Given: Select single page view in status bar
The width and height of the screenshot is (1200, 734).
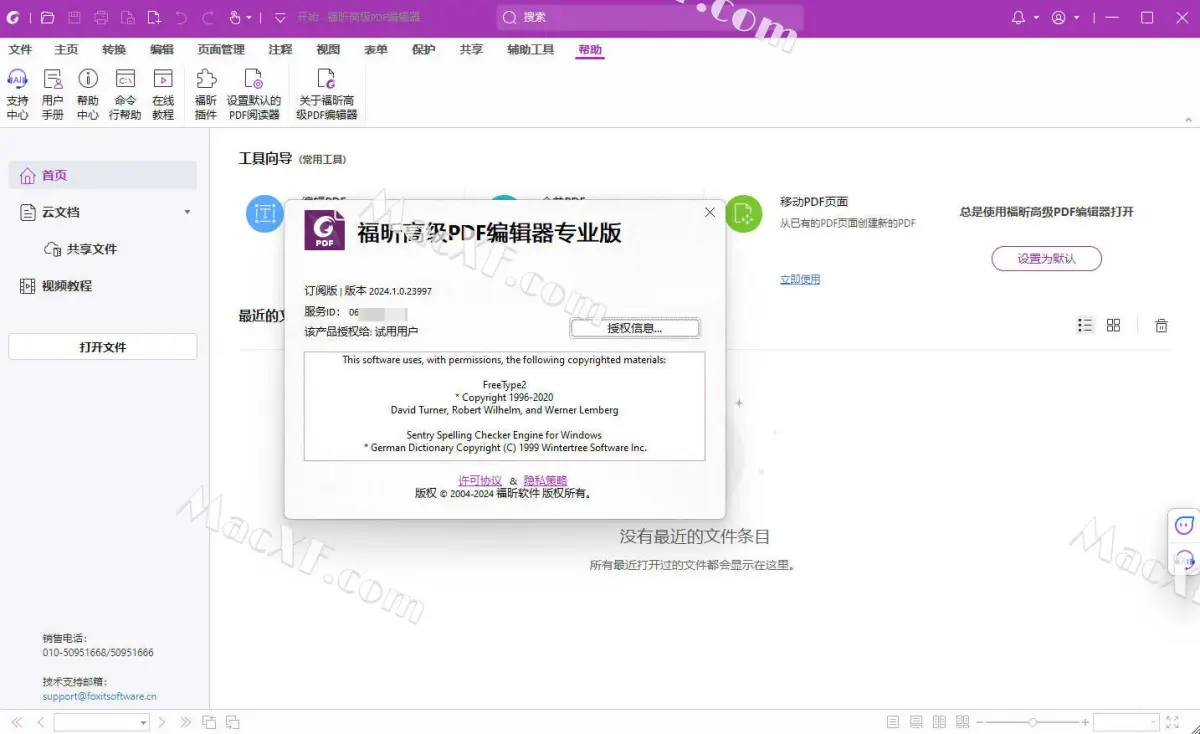Looking at the screenshot, I should (x=893, y=722).
